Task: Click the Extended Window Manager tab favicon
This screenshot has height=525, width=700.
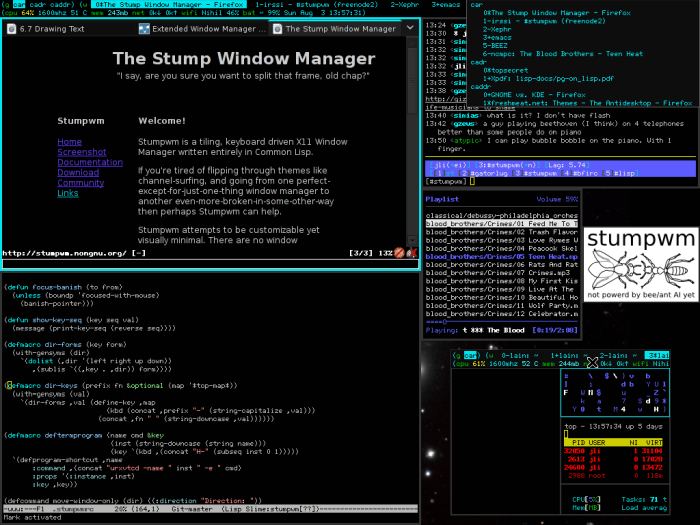Action: coord(143,30)
